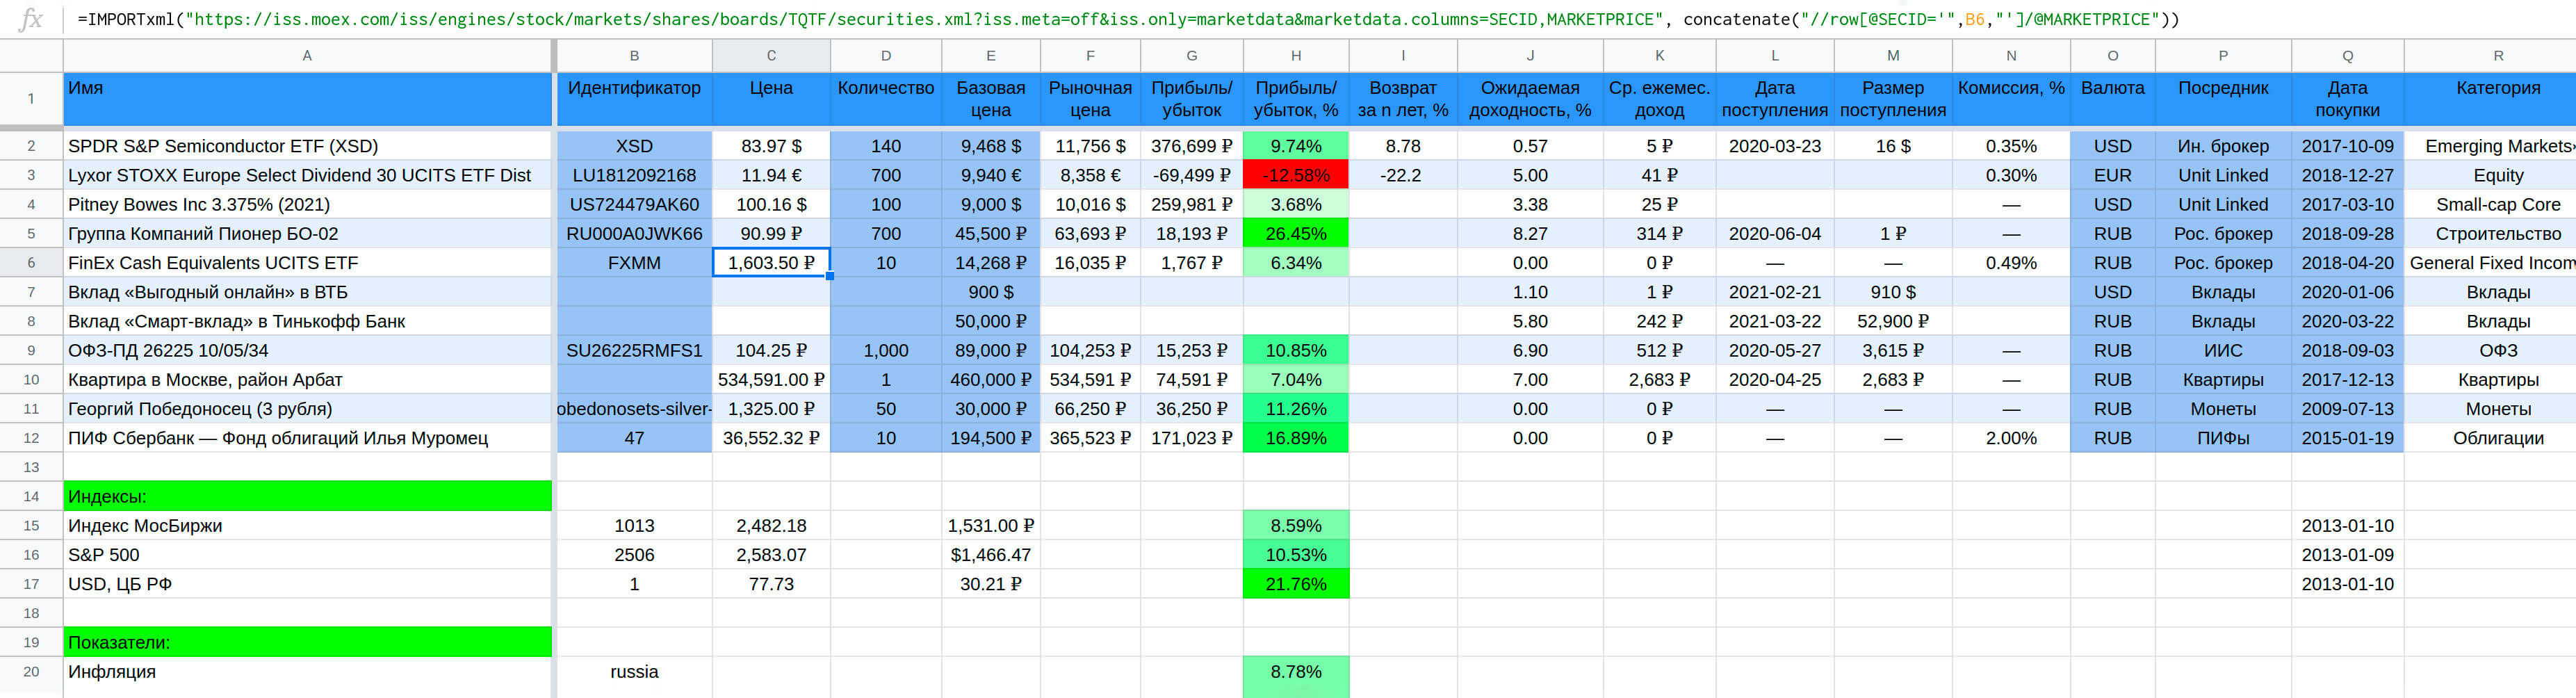Image resolution: width=2576 pixels, height=698 pixels.
Task: Select identifier cell 'FXMM'
Action: pyautogui.click(x=634, y=263)
